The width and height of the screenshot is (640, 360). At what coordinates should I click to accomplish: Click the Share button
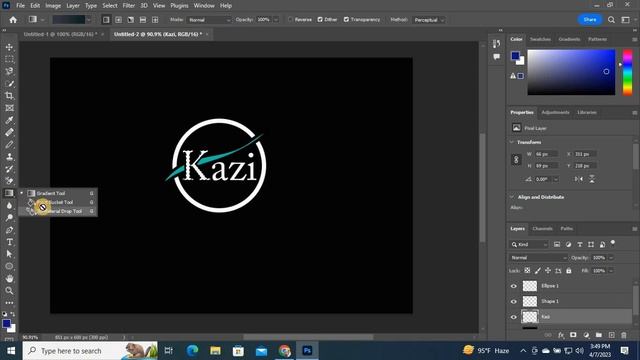tap(590, 20)
